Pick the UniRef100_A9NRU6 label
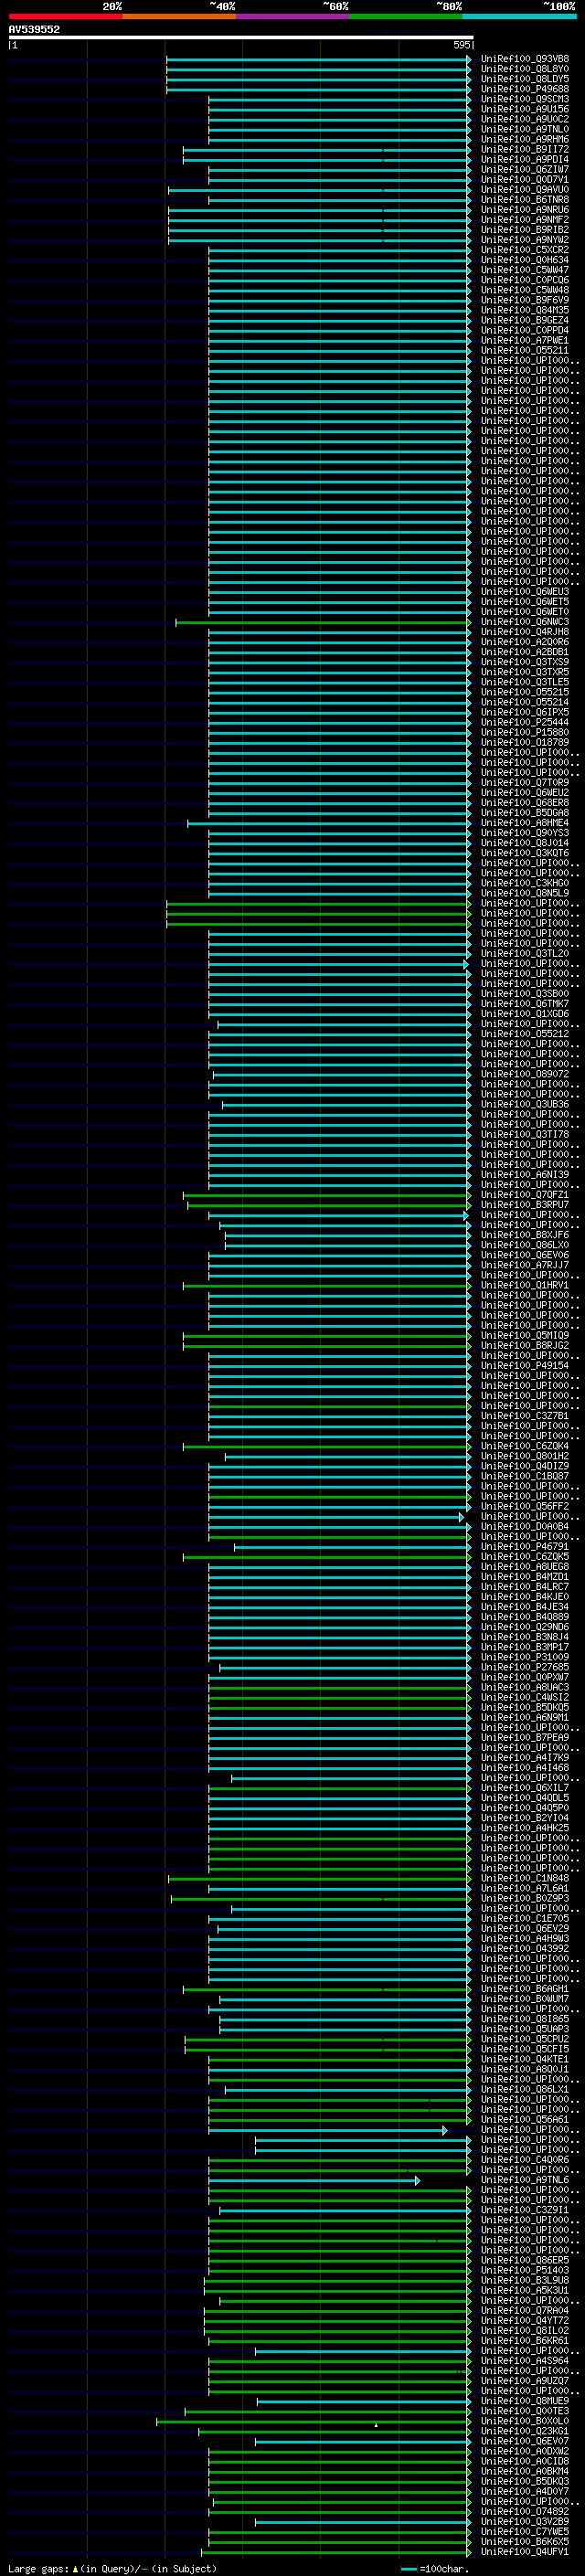 pos(525,210)
